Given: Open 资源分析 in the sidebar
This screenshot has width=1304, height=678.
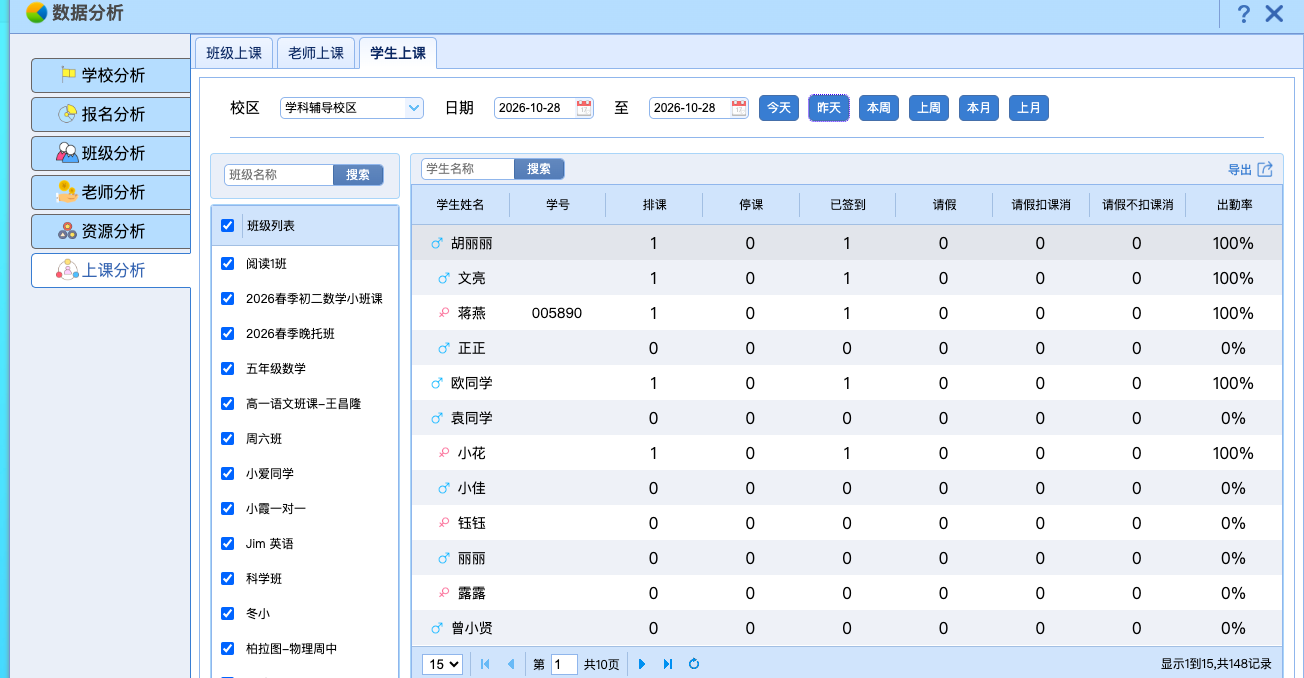Looking at the screenshot, I should point(111,231).
